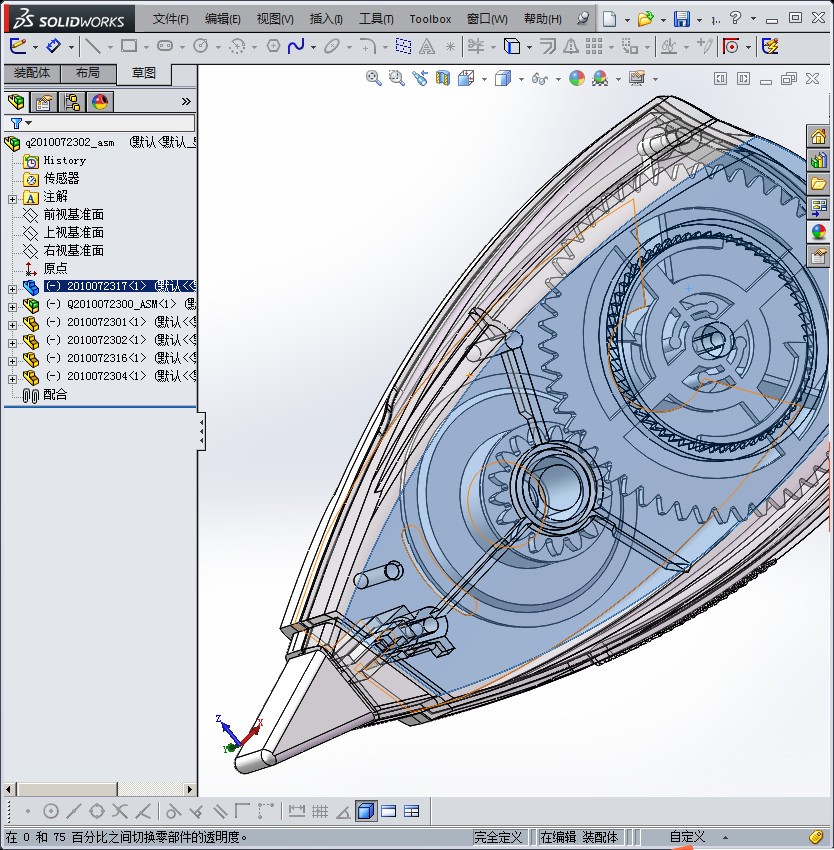Select the Spline sketch tool
834x850 pixels.
click(296, 46)
